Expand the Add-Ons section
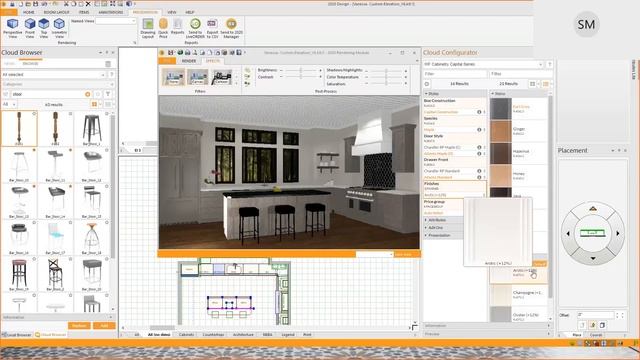640x360 pixels. pos(443,228)
